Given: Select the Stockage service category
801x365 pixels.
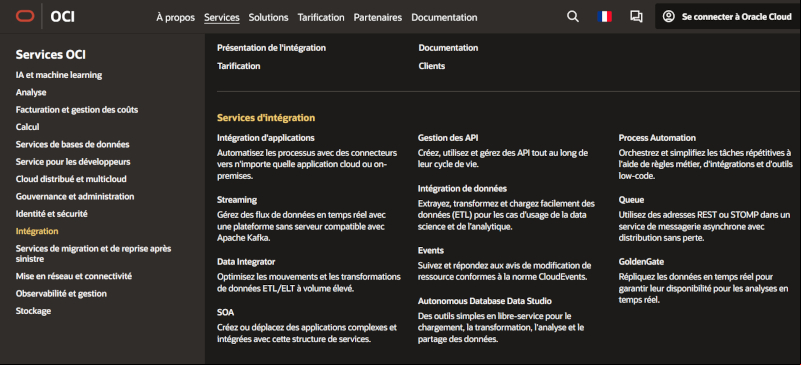Looking at the screenshot, I should (33, 311).
